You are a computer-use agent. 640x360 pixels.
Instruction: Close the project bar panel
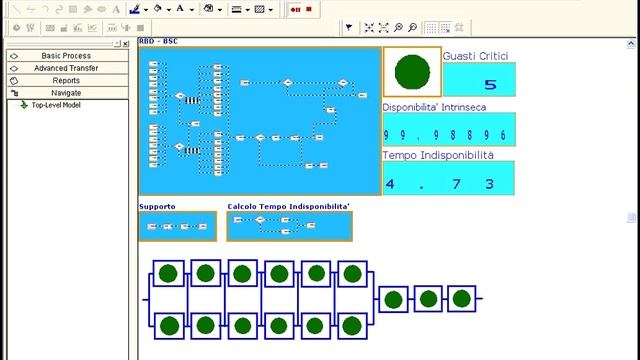click(x=126, y=44)
